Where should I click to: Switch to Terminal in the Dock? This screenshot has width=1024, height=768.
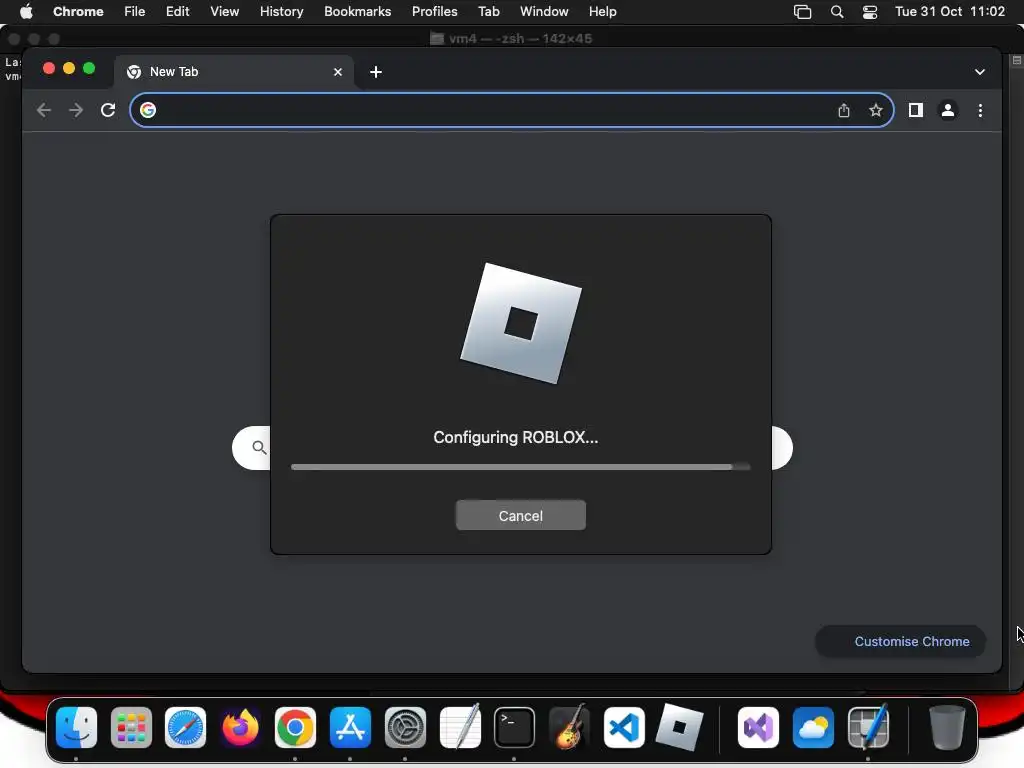click(514, 727)
